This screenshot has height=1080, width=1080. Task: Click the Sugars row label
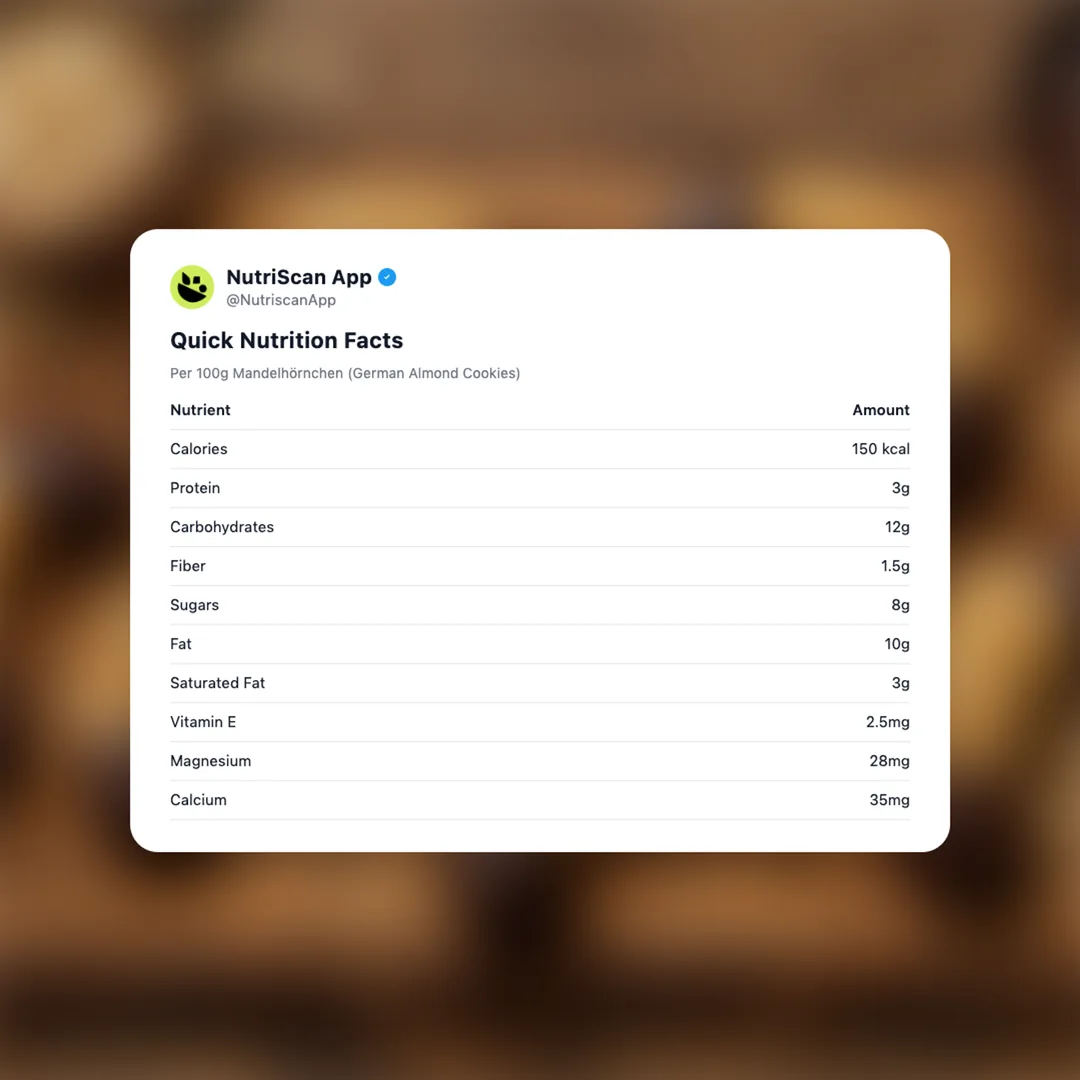coord(194,605)
